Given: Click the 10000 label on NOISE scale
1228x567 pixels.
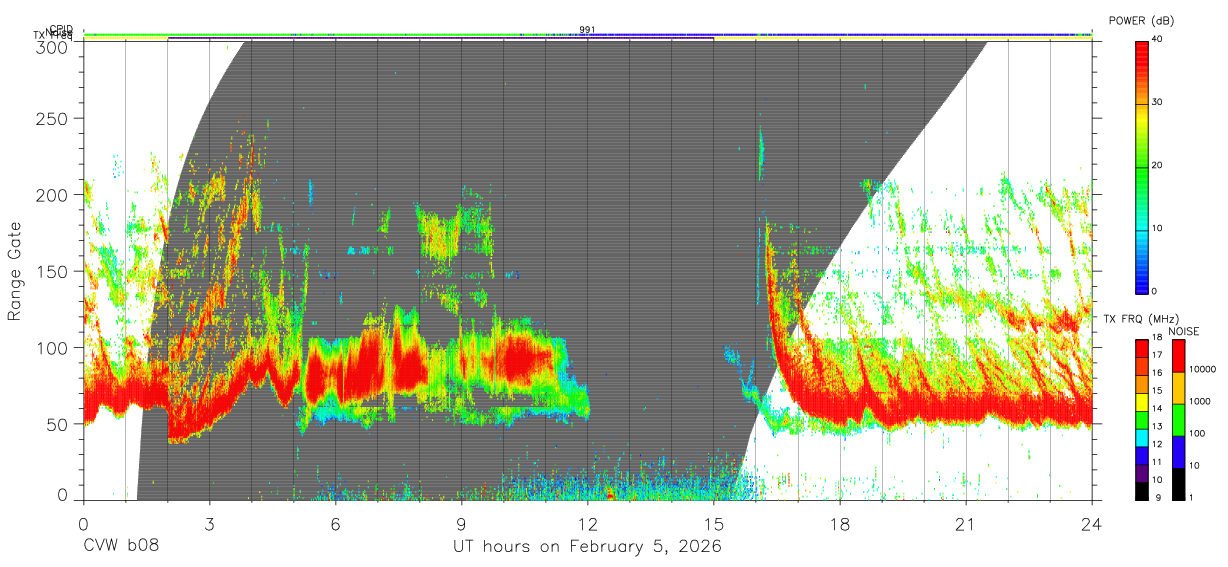Looking at the screenshot, I should coord(1202,370).
